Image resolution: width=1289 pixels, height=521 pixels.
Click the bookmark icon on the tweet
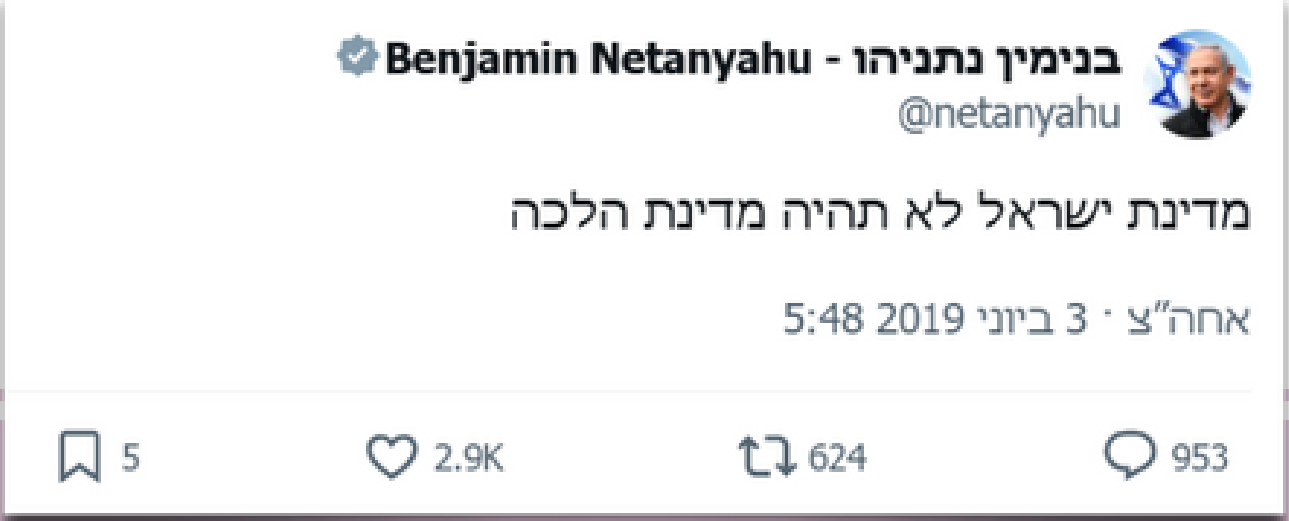80,459
